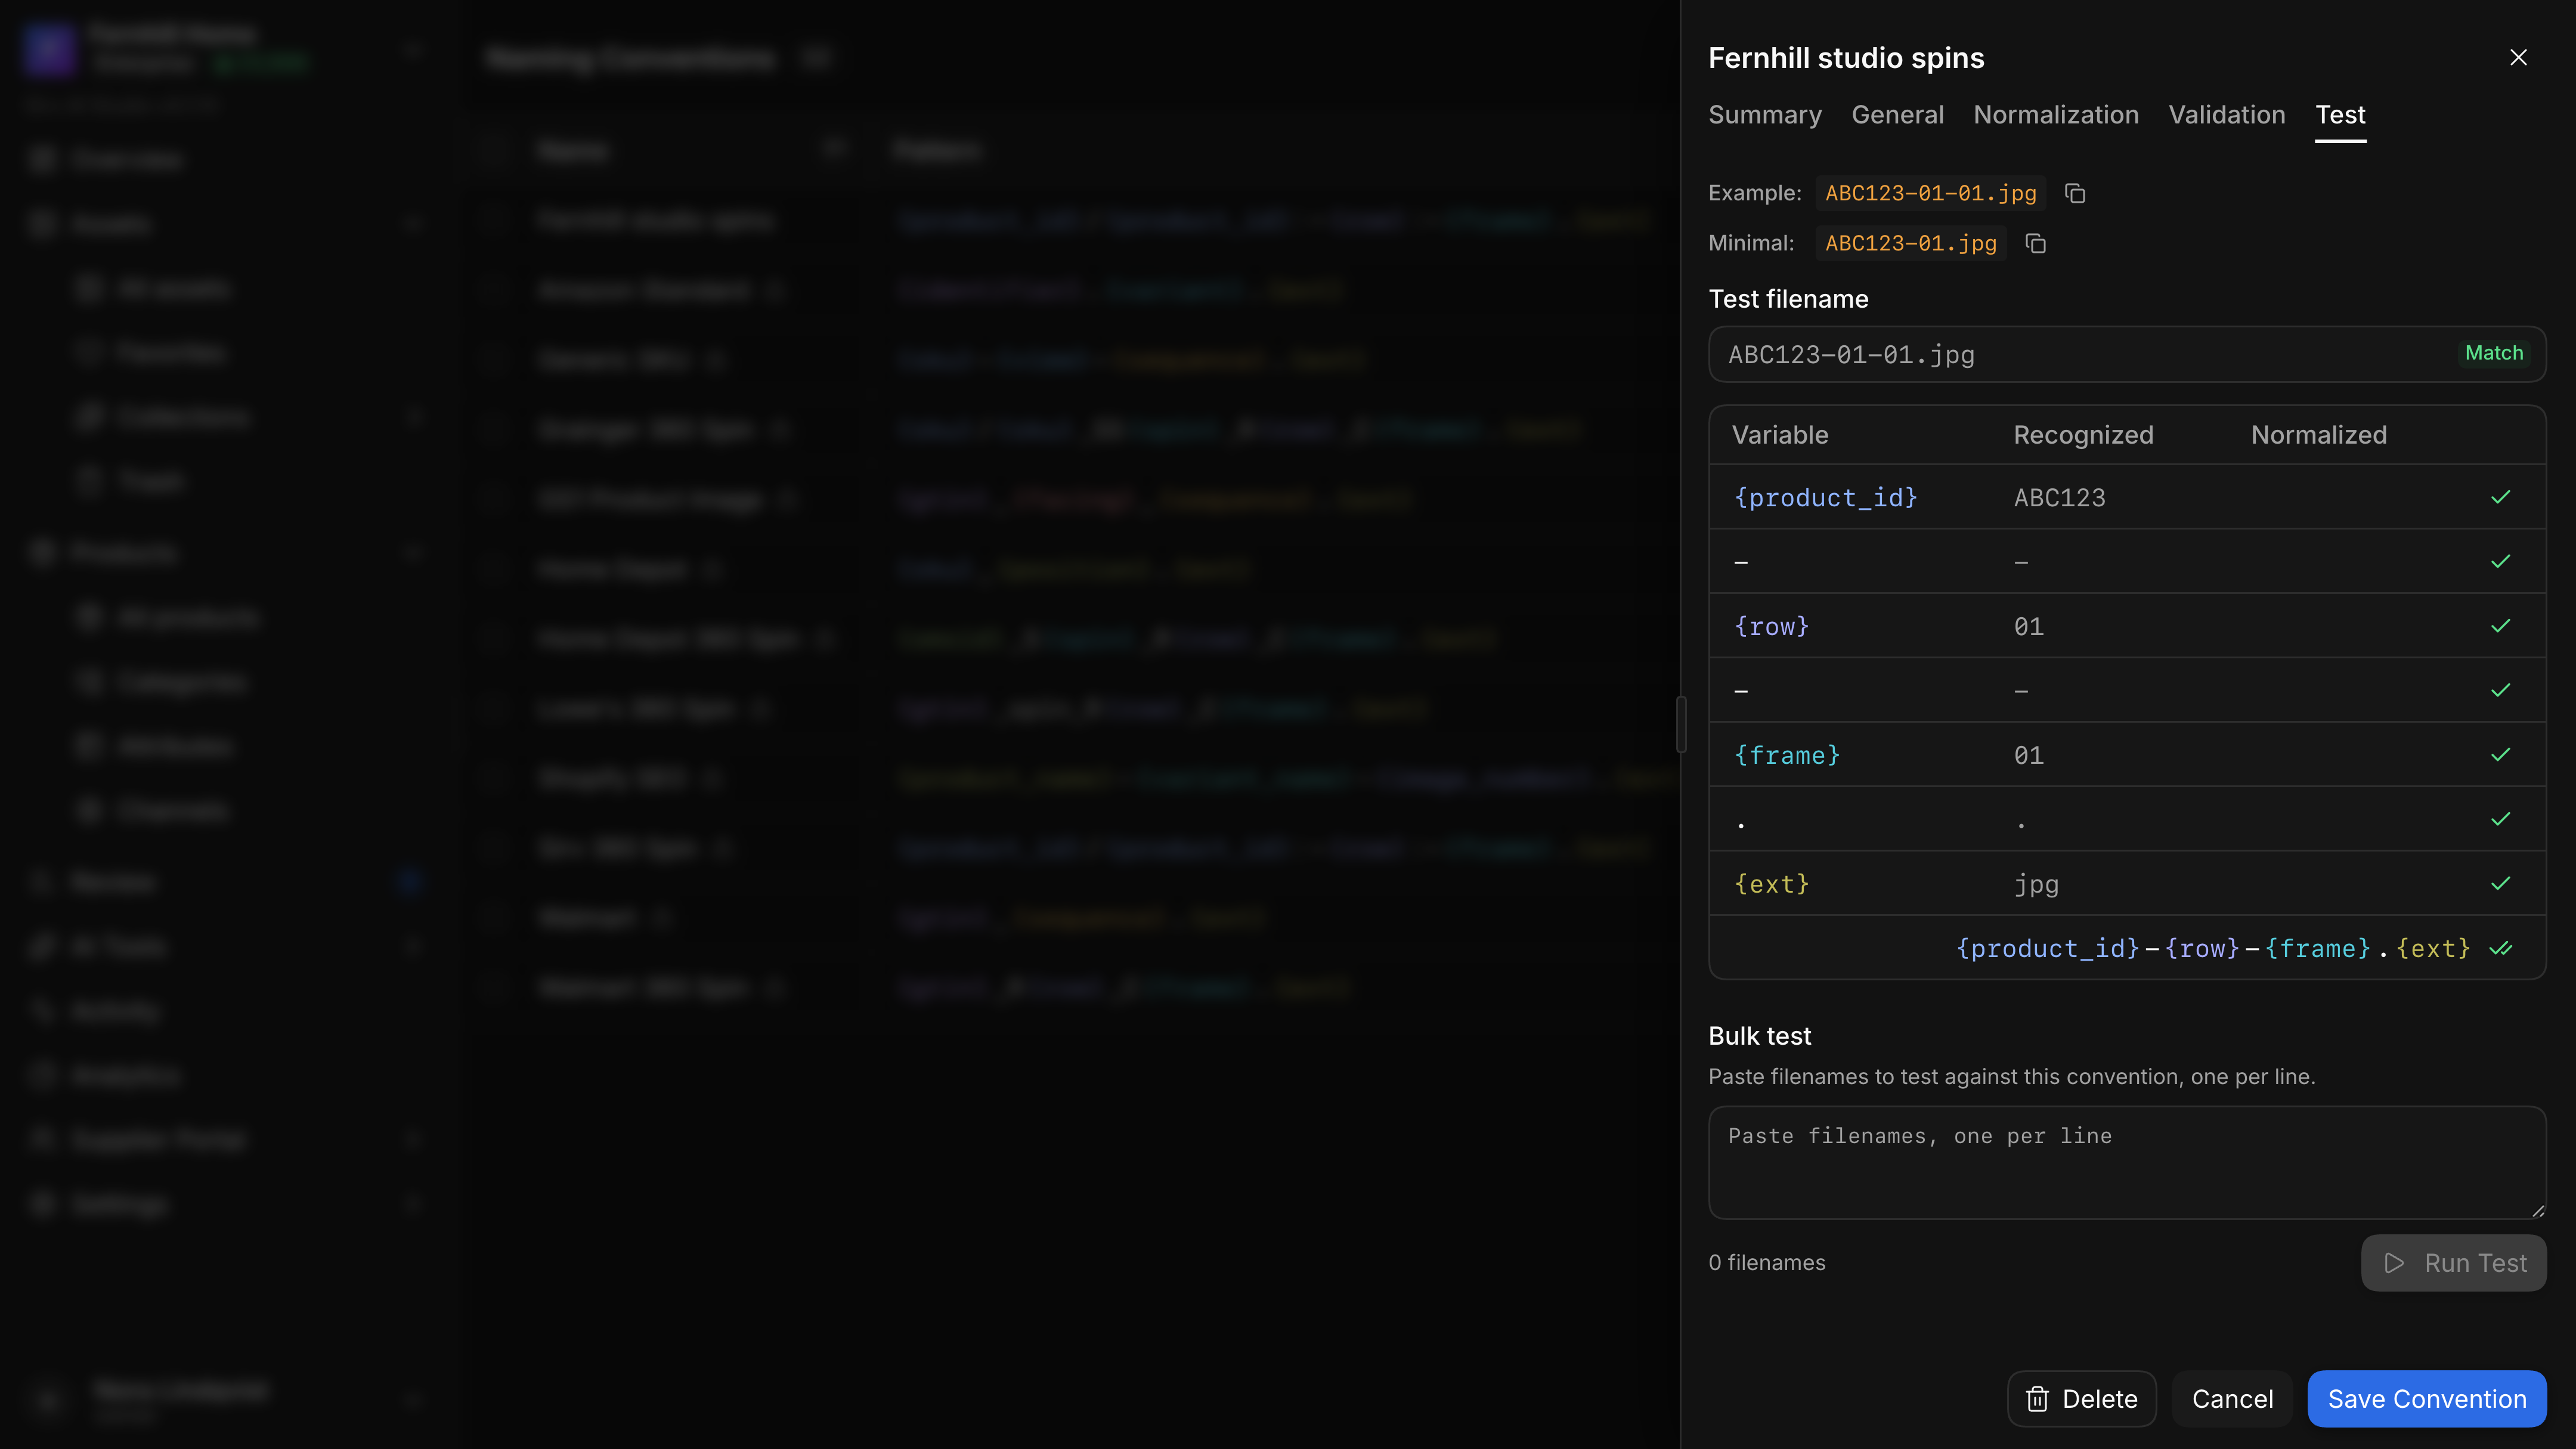The height and width of the screenshot is (1449, 2576).
Task: Grab the side panel resize handle
Action: pos(1681,724)
